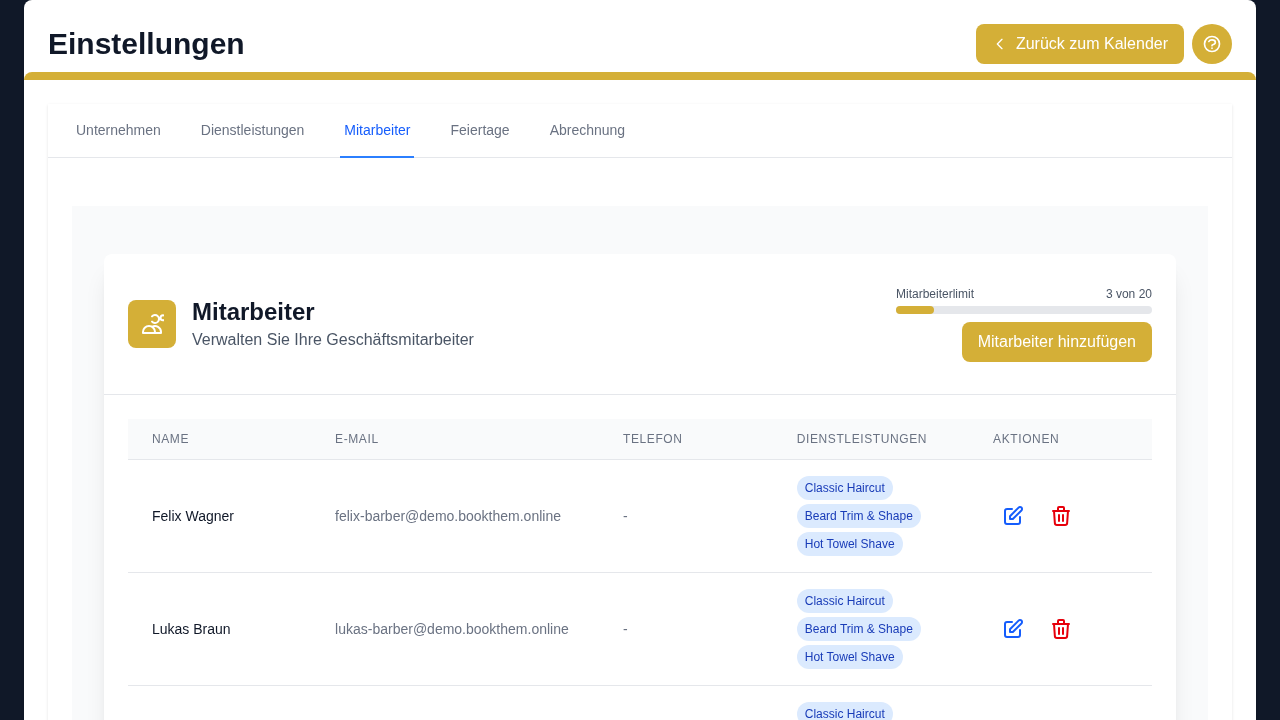Viewport: 1280px width, 720px height.
Task: Click the Mitarbeiterlimit progress bar
Action: click(x=1024, y=310)
